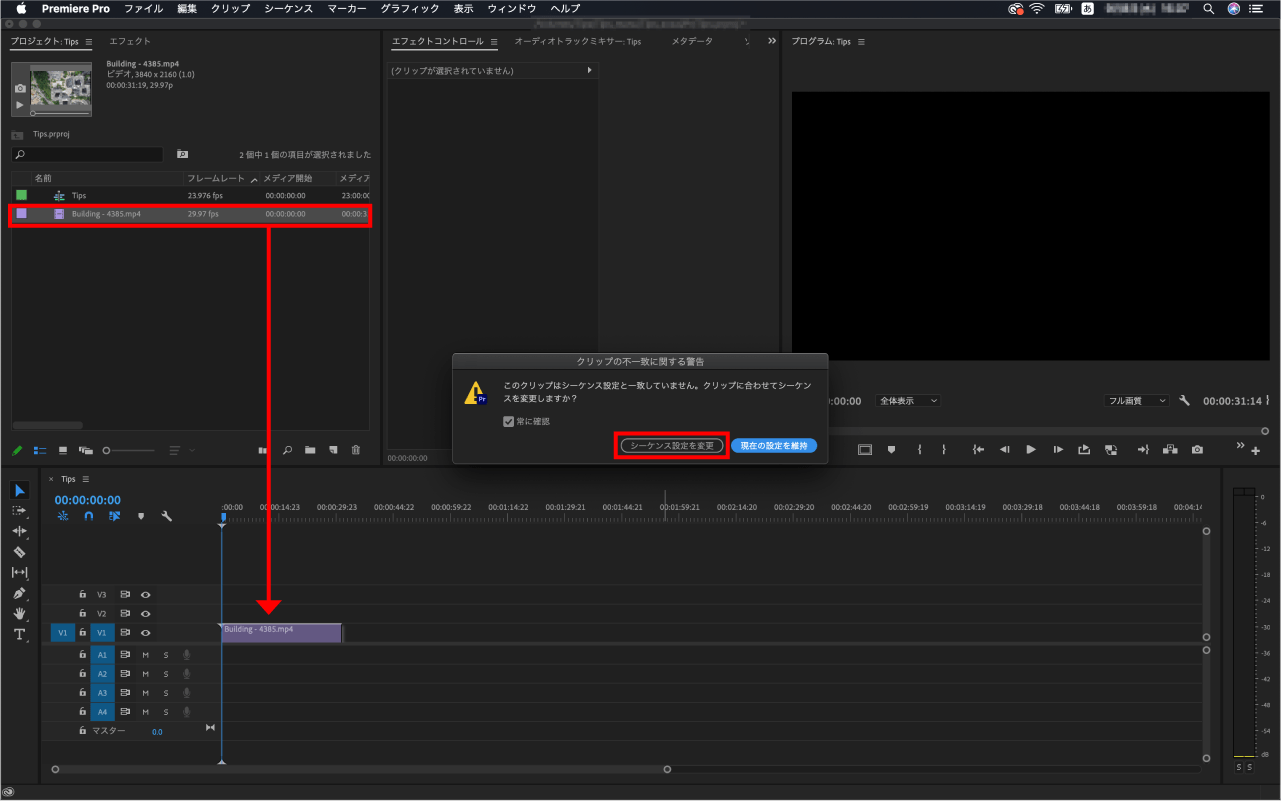Open the ファイル menu
Image resolution: width=1281 pixels, height=801 pixels.
(143, 8)
